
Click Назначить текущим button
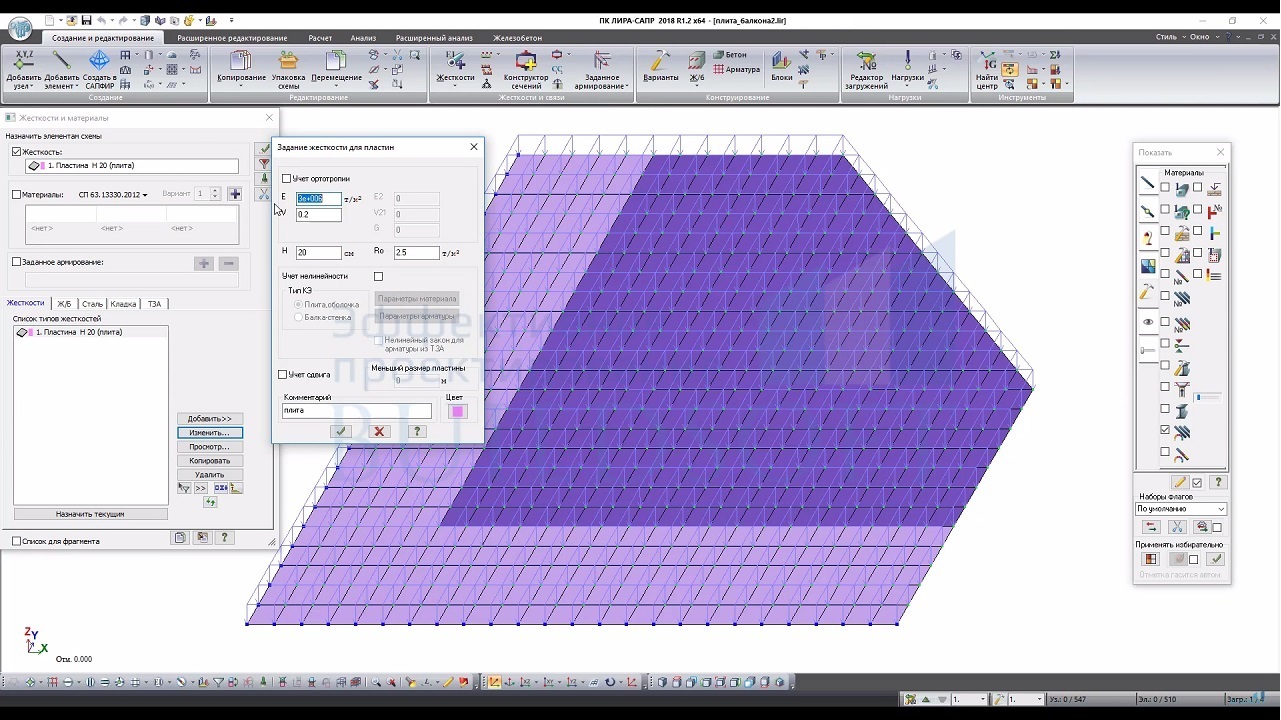[x=90, y=514]
